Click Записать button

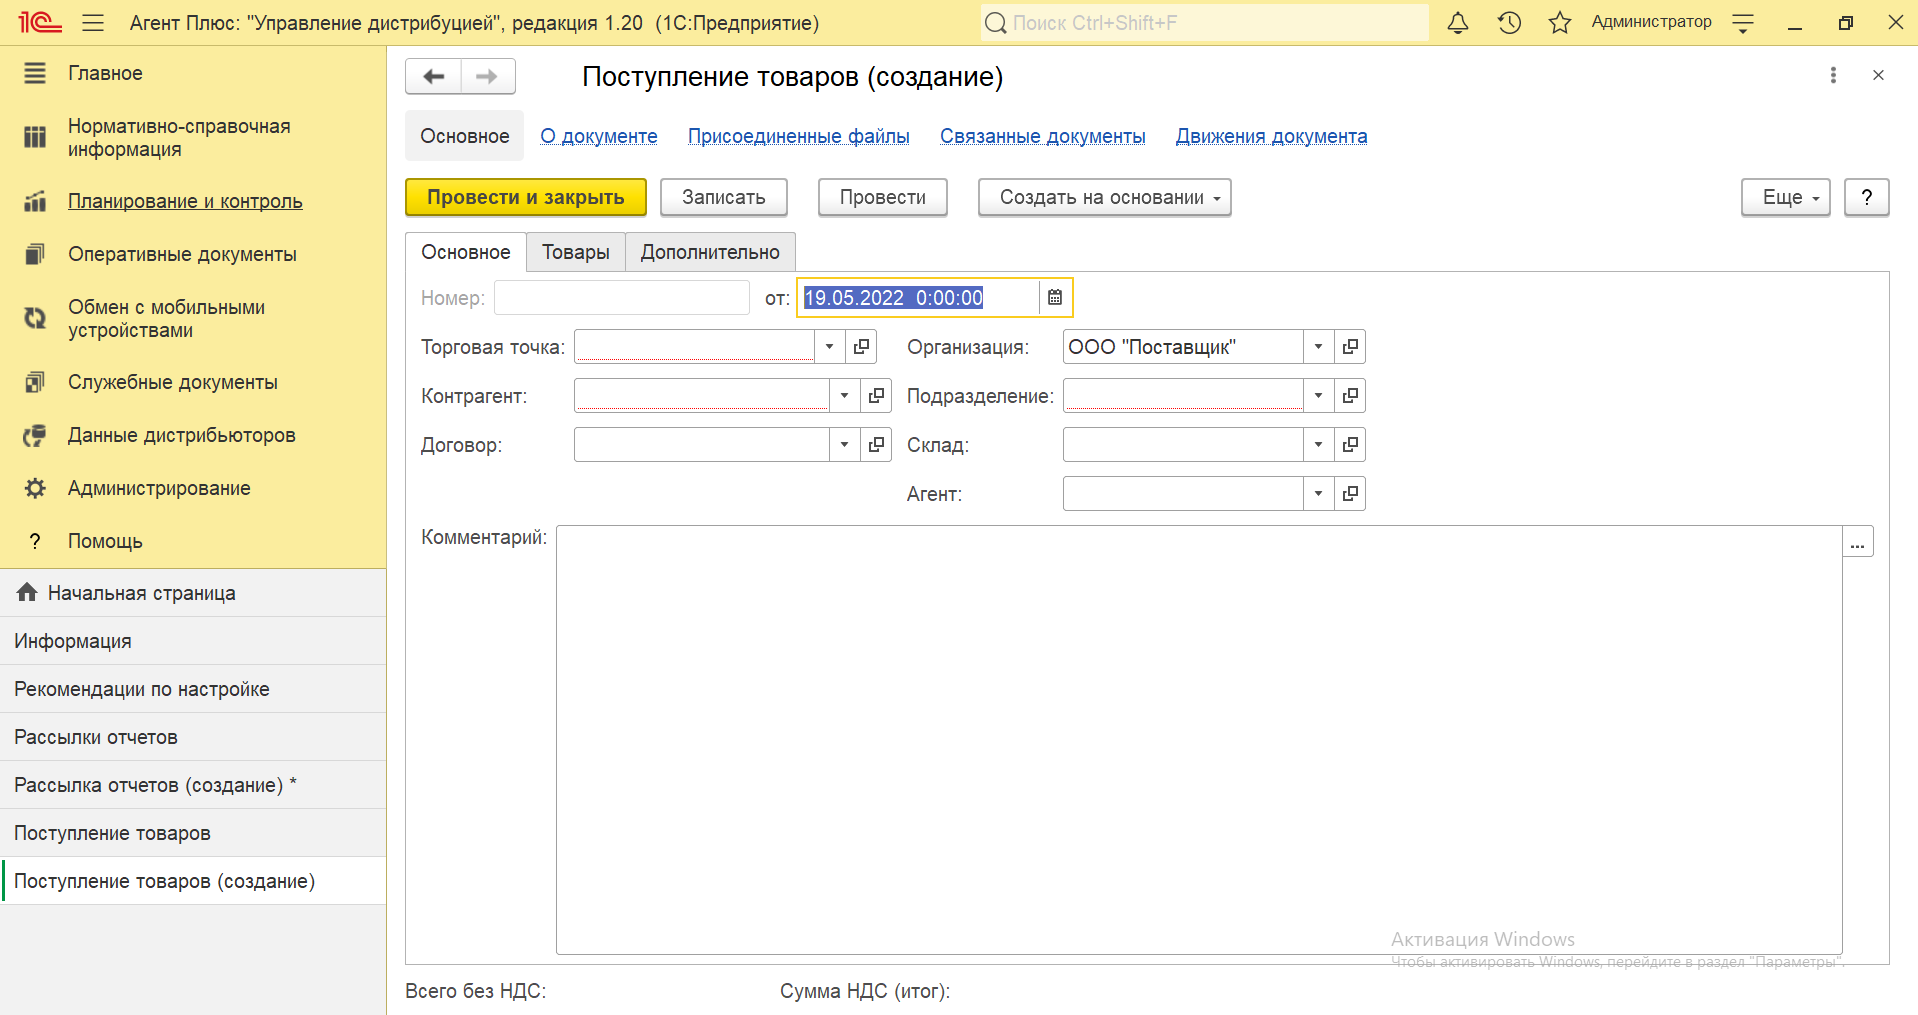coord(724,197)
